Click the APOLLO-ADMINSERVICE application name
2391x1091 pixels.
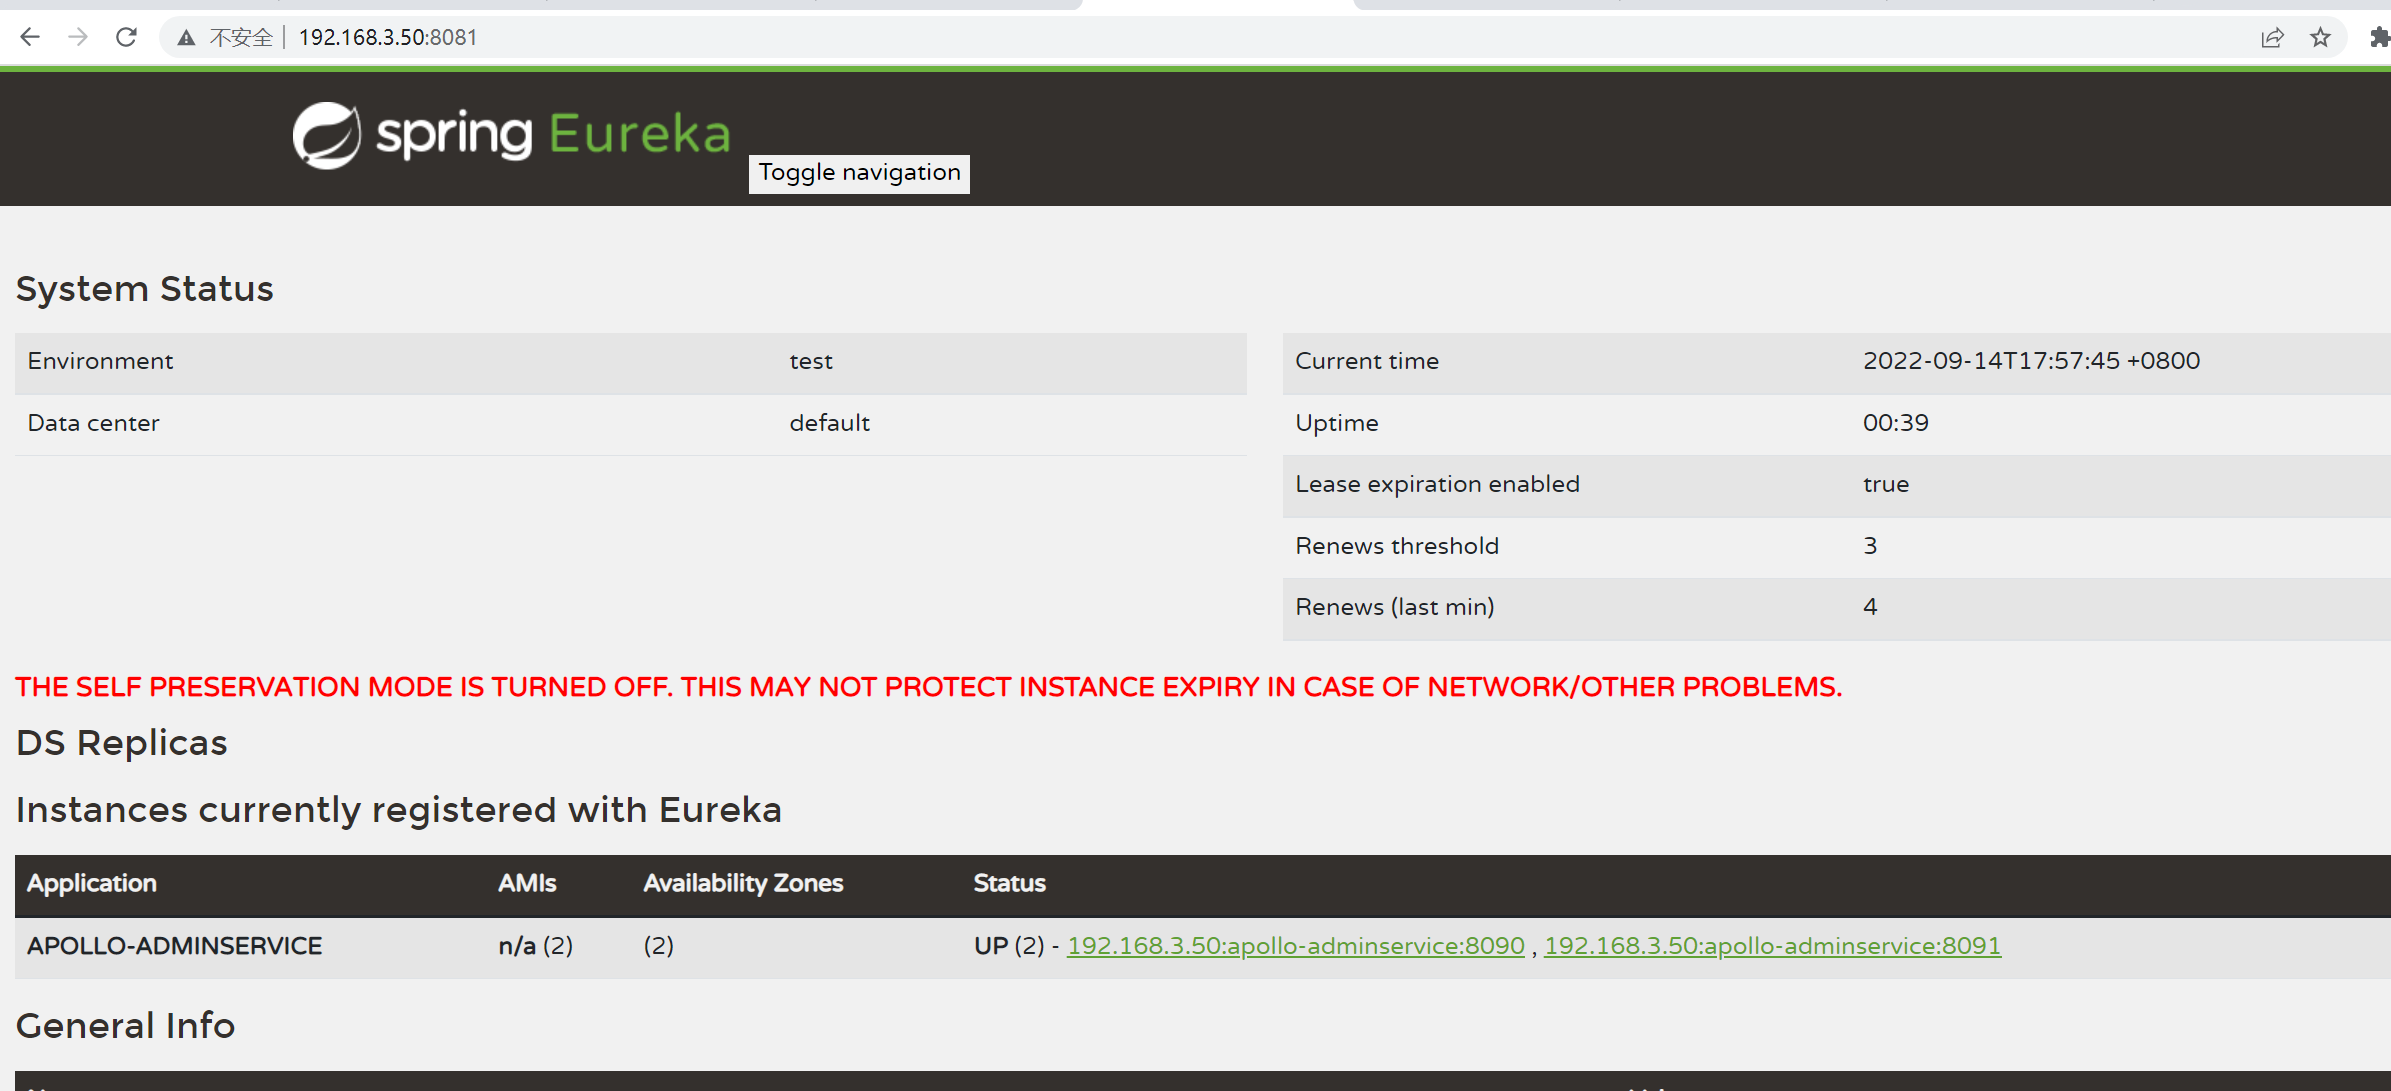[x=175, y=945]
